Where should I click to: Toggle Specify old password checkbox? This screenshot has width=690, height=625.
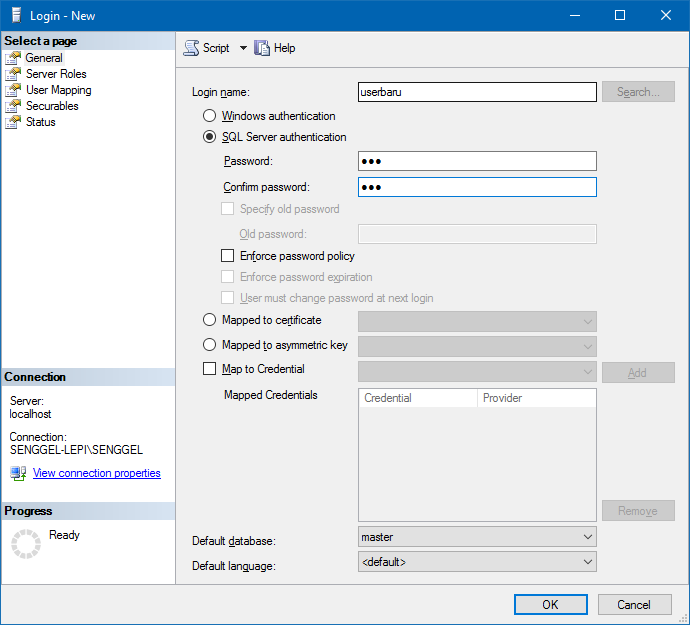pyautogui.click(x=227, y=209)
